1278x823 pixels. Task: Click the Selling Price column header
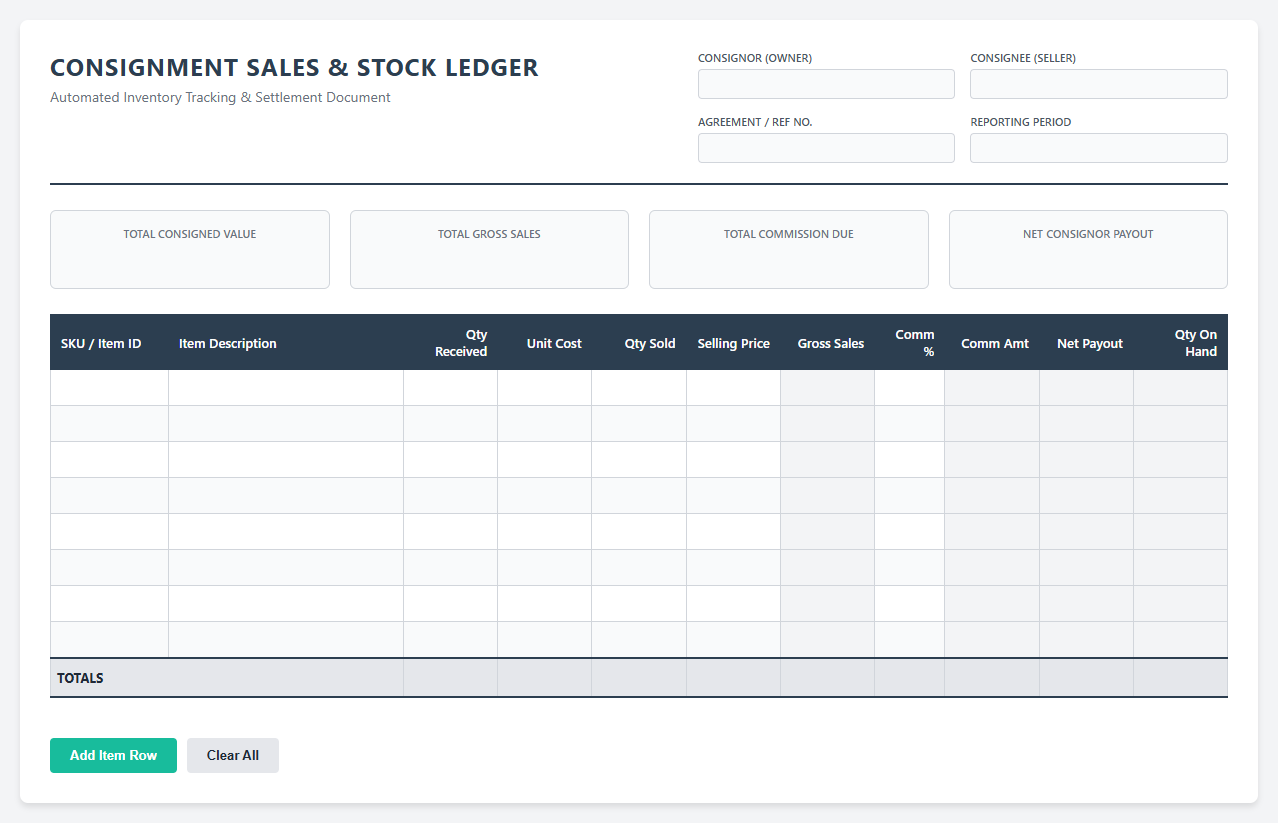coord(733,343)
